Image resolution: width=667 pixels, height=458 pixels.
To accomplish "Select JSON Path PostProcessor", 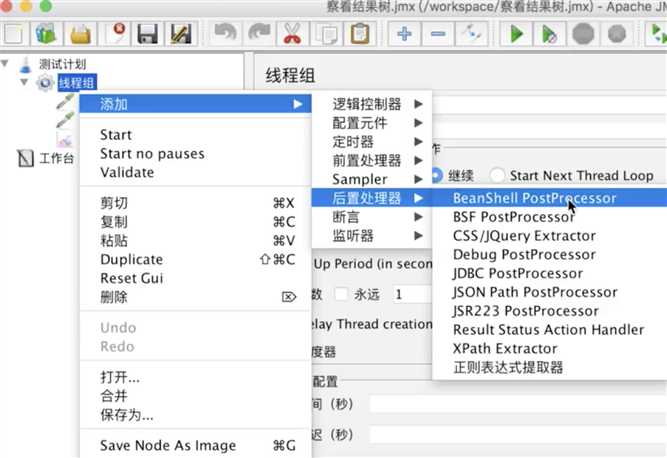I will coord(550,292).
